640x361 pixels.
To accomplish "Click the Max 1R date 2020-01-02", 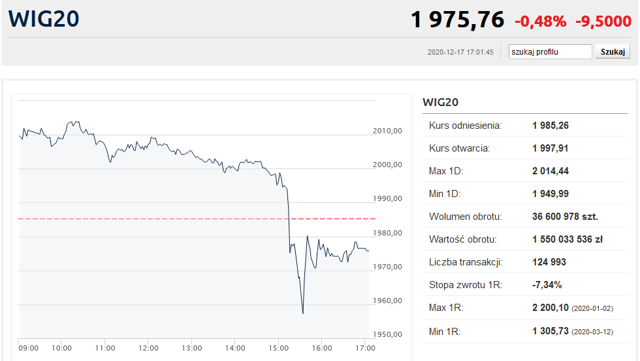I will [592, 308].
